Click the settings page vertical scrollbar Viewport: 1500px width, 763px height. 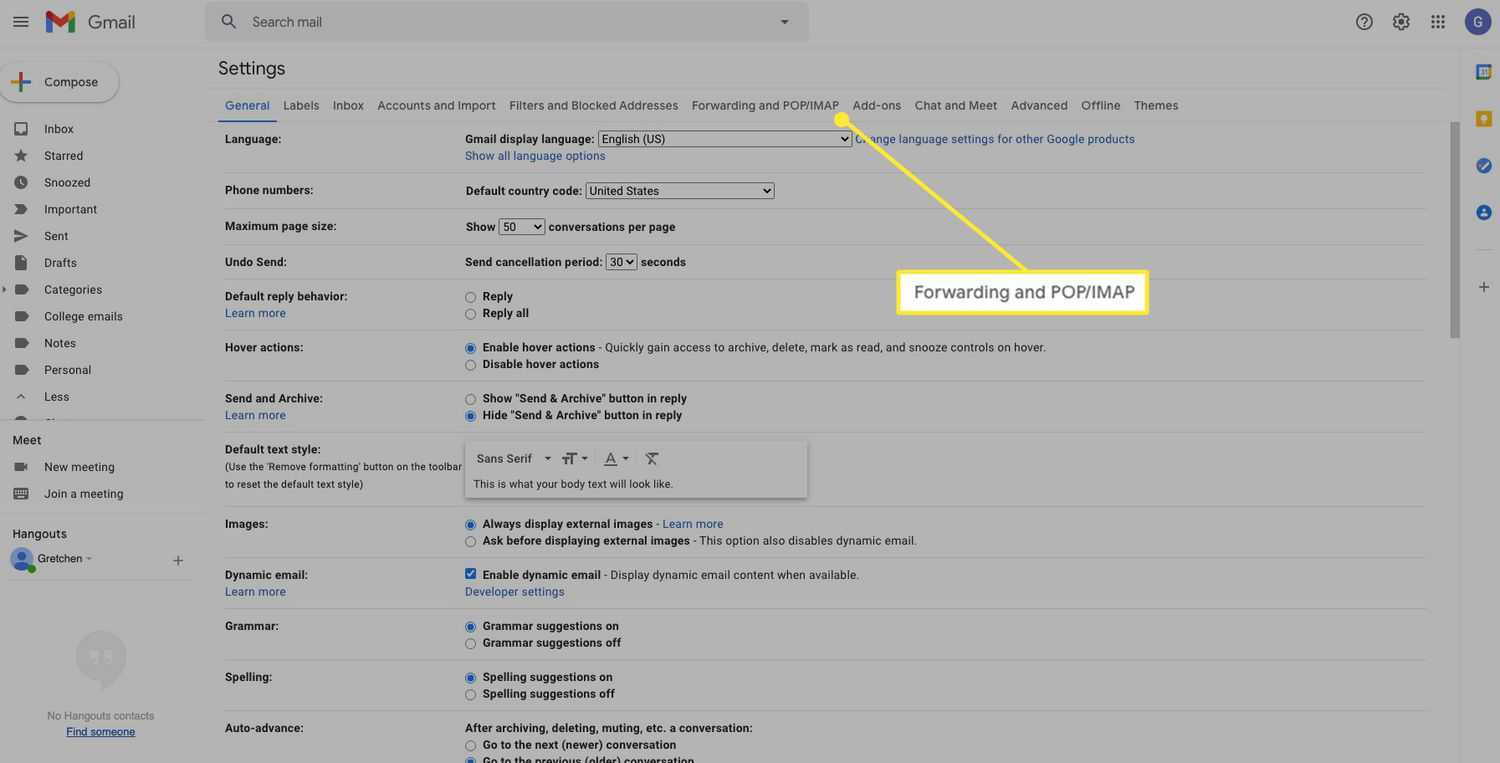coord(1455,230)
